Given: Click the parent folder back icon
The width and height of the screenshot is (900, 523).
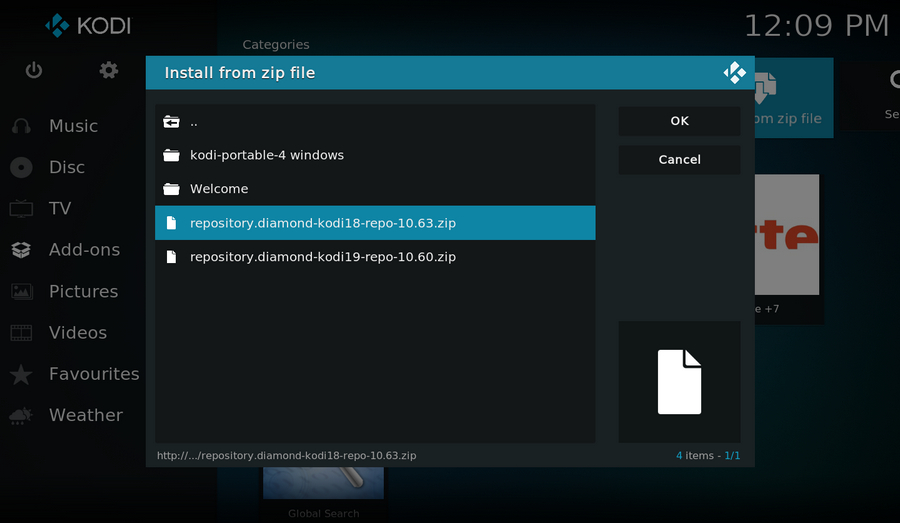Looking at the screenshot, I should click(x=171, y=122).
